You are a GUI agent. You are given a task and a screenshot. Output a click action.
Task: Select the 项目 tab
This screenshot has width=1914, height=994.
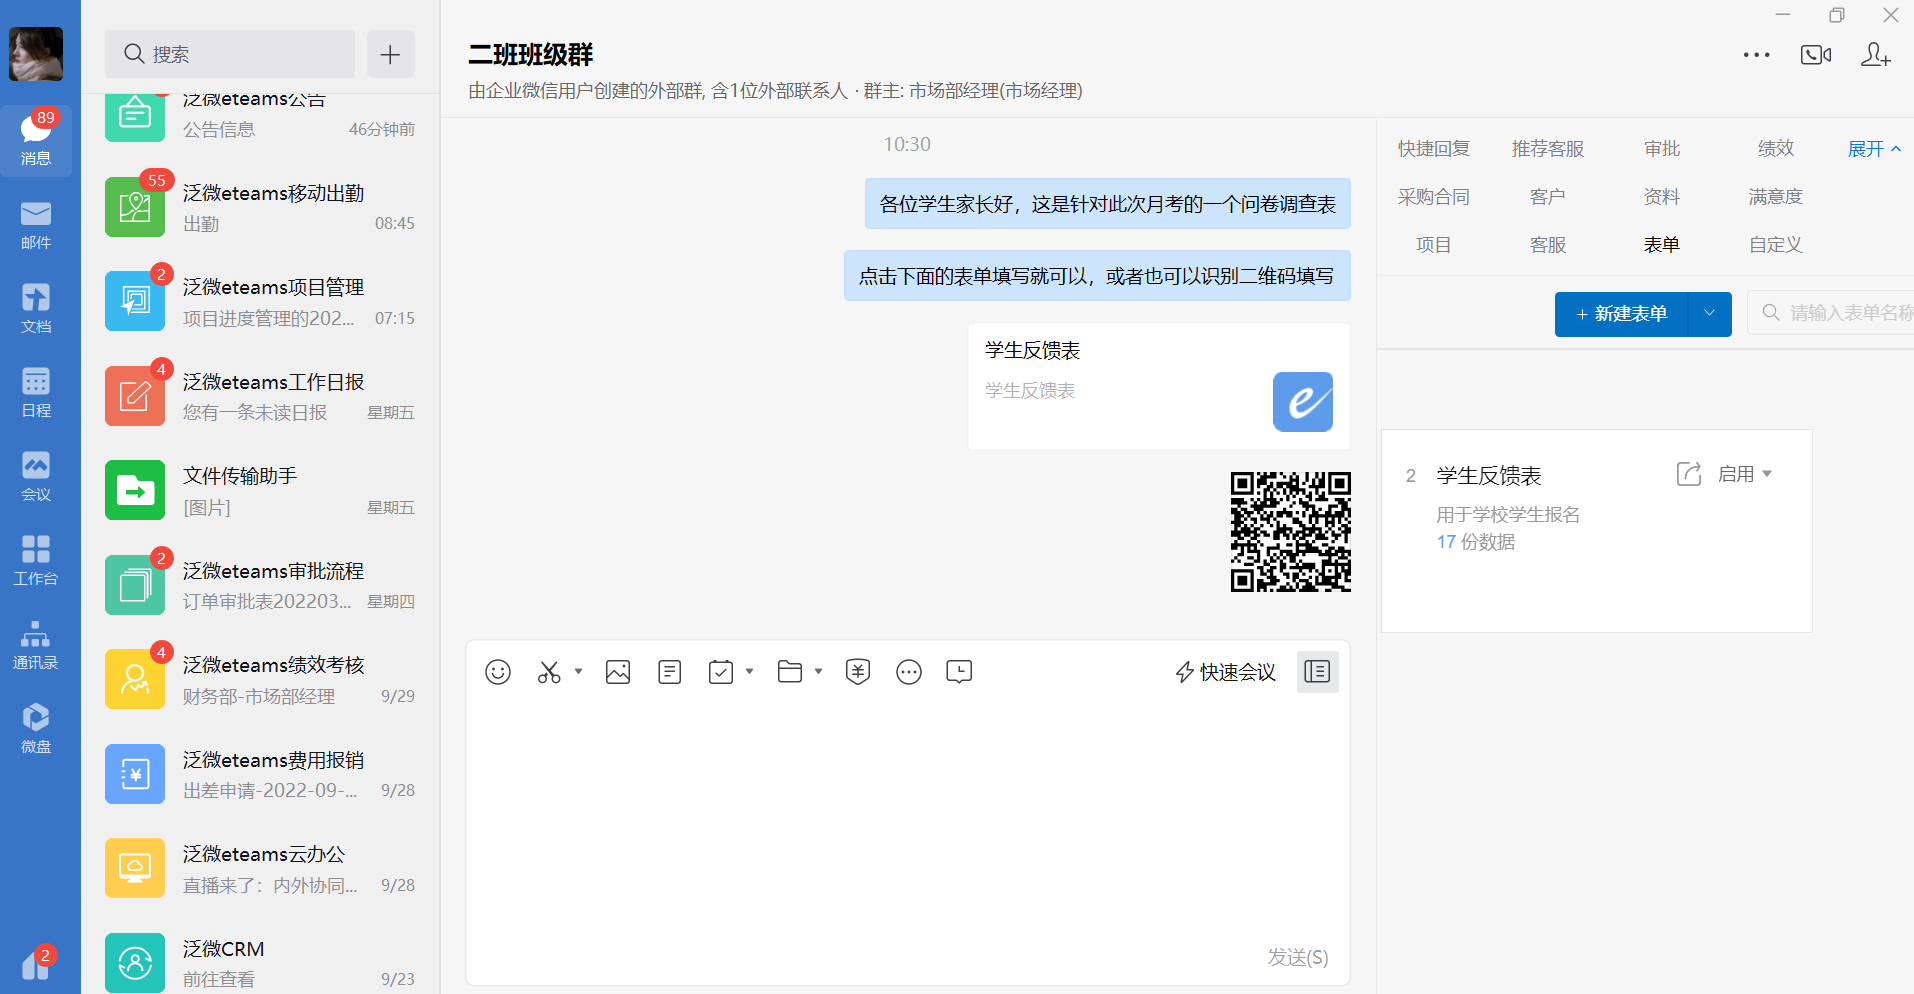click(x=1434, y=245)
